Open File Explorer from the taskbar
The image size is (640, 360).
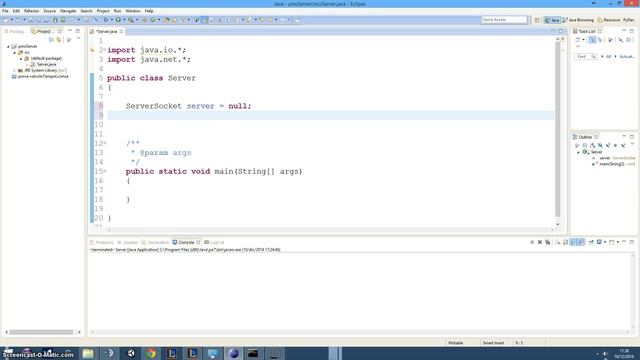click(88, 353)
